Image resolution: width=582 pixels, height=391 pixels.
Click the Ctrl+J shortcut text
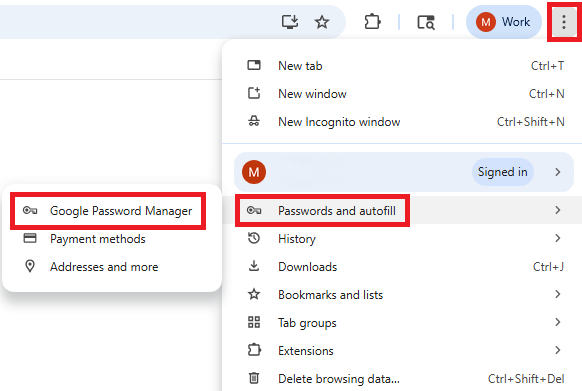[x=548, y=267]
